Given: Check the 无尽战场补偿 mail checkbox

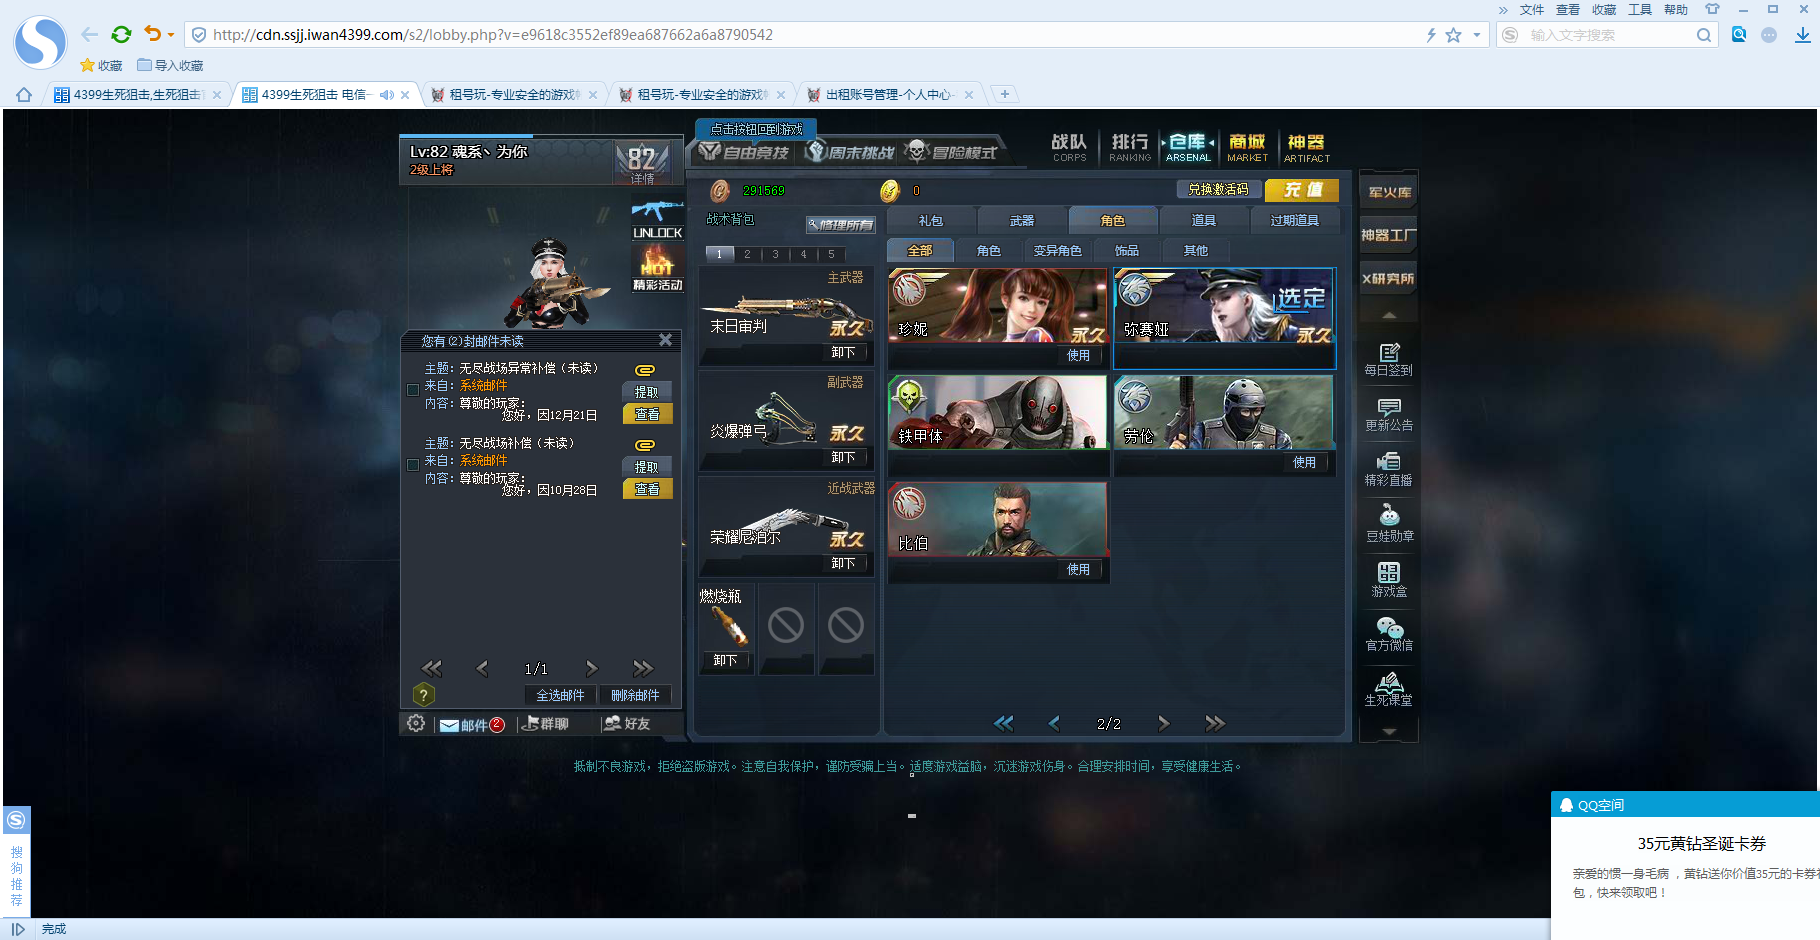Looking at the screenshot, I should coord(413,465).
